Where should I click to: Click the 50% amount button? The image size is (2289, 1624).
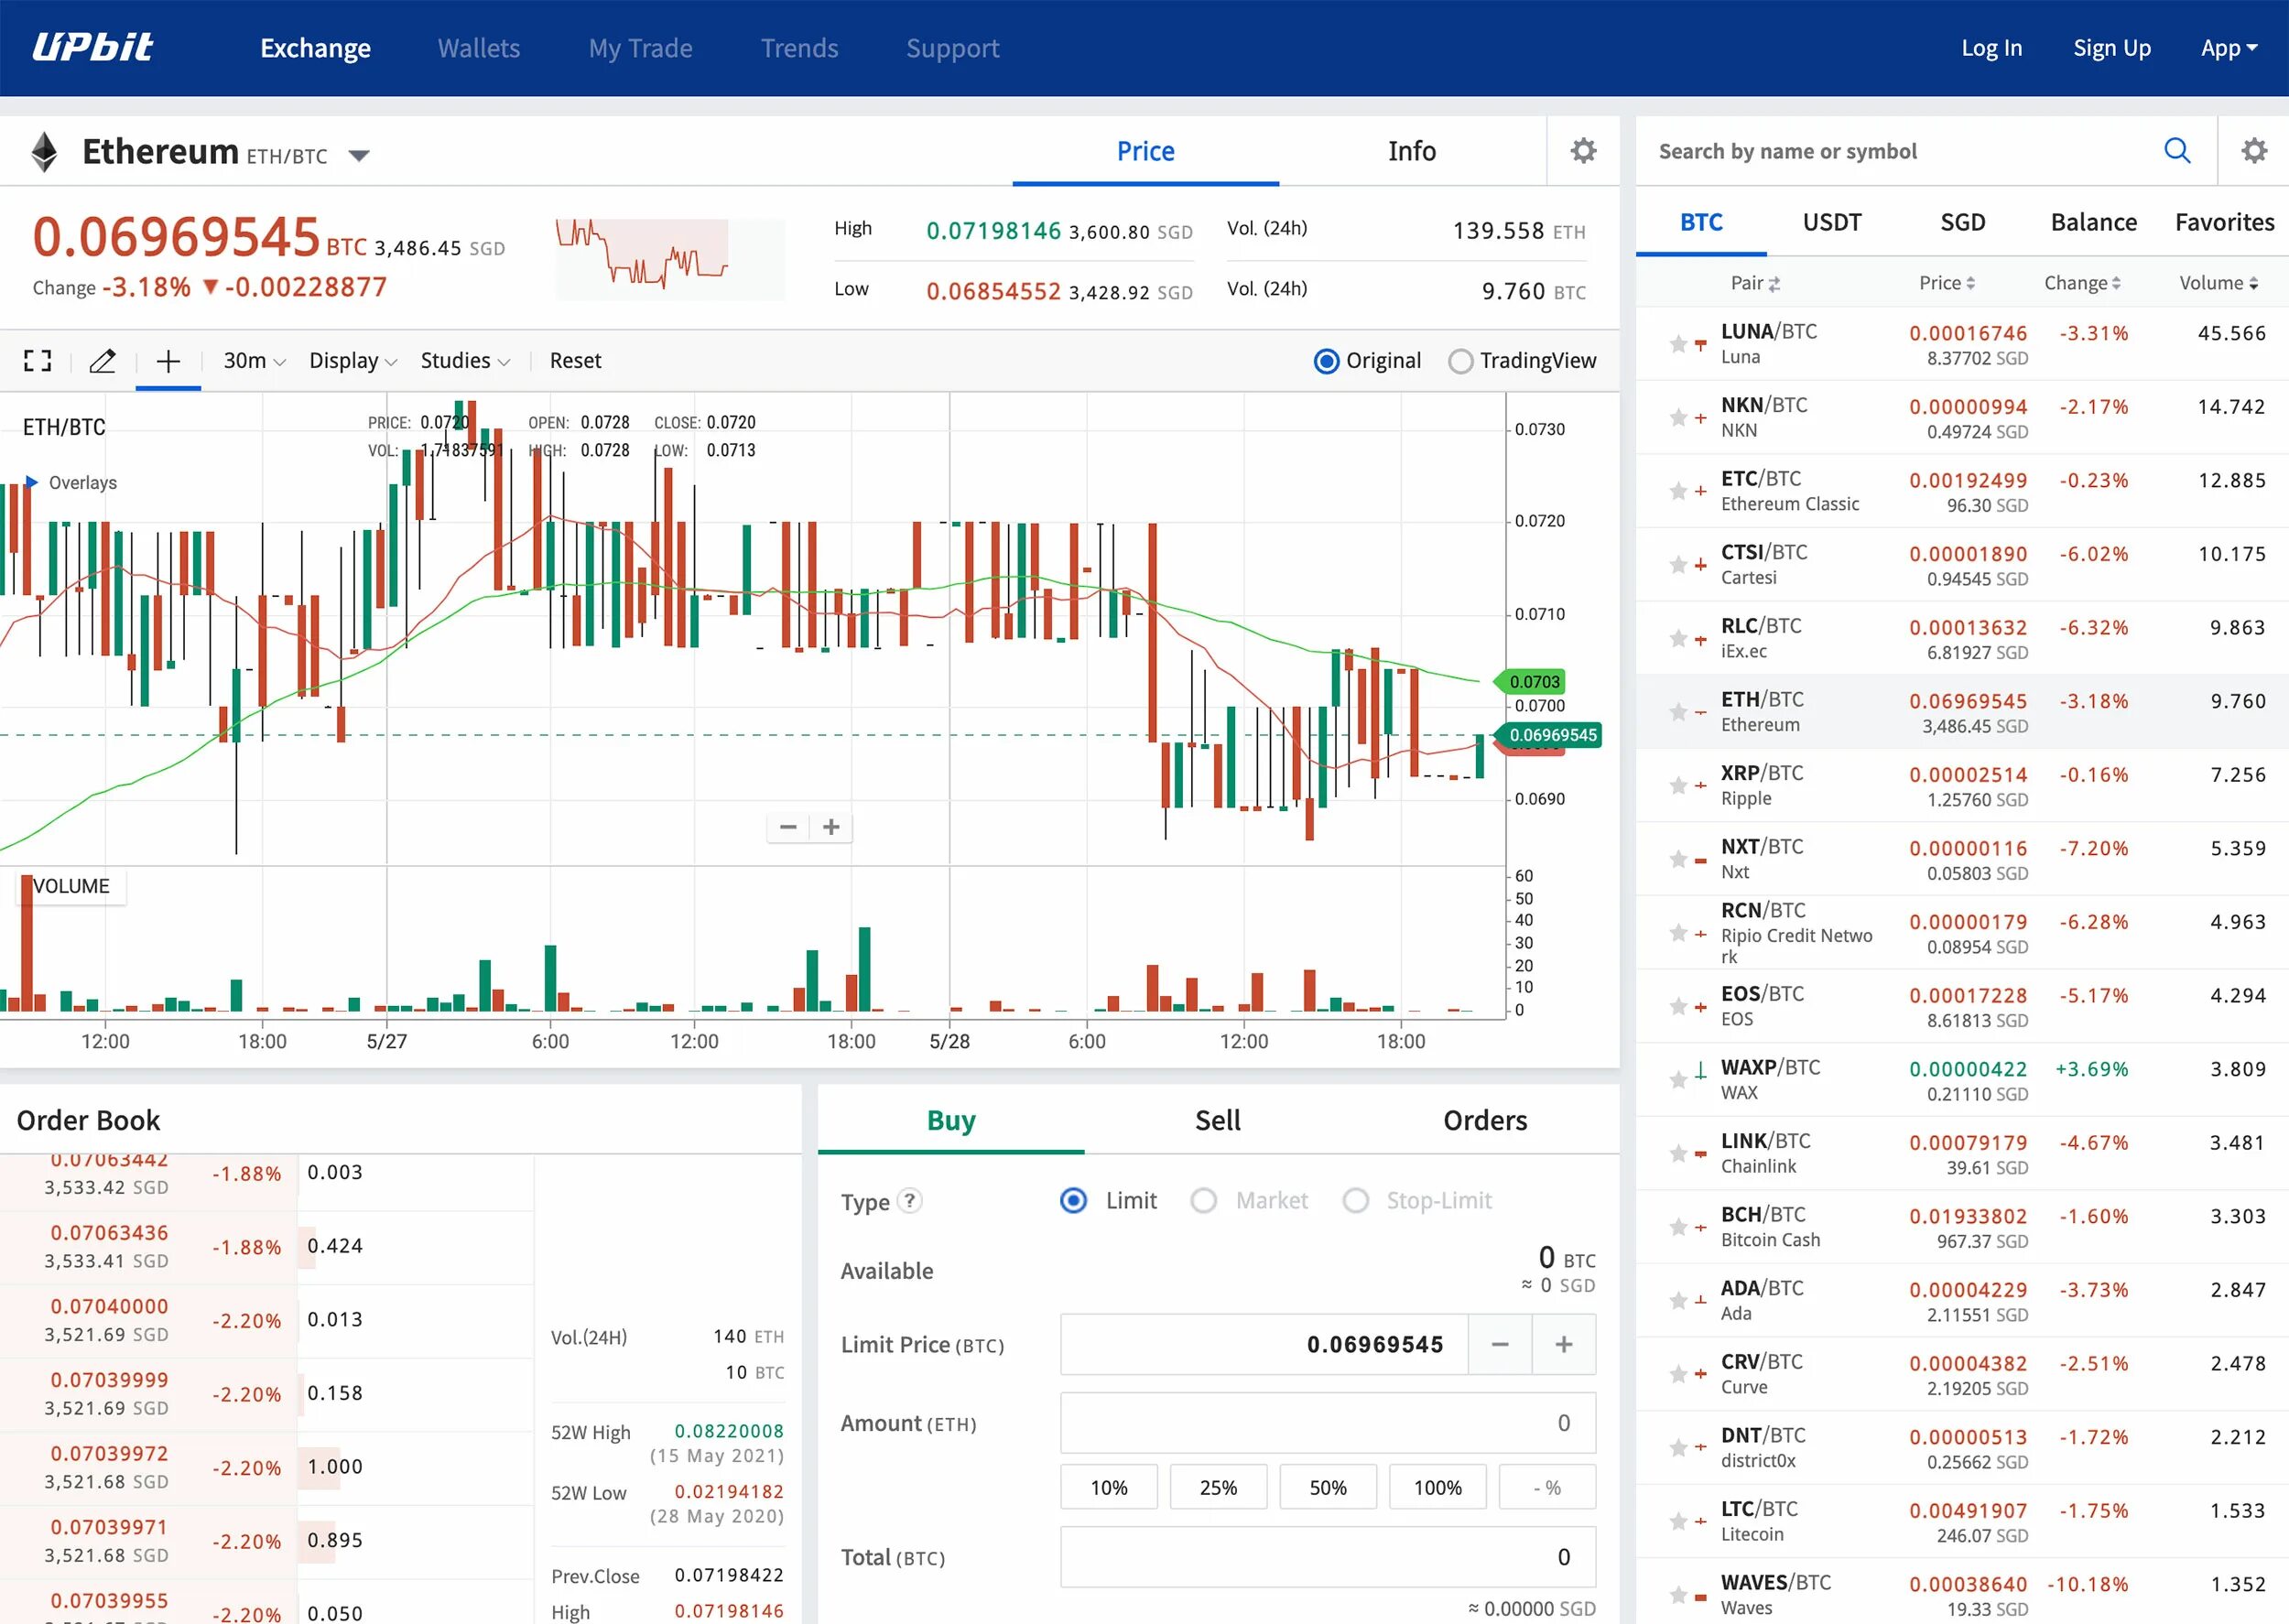[1327, 1488]
